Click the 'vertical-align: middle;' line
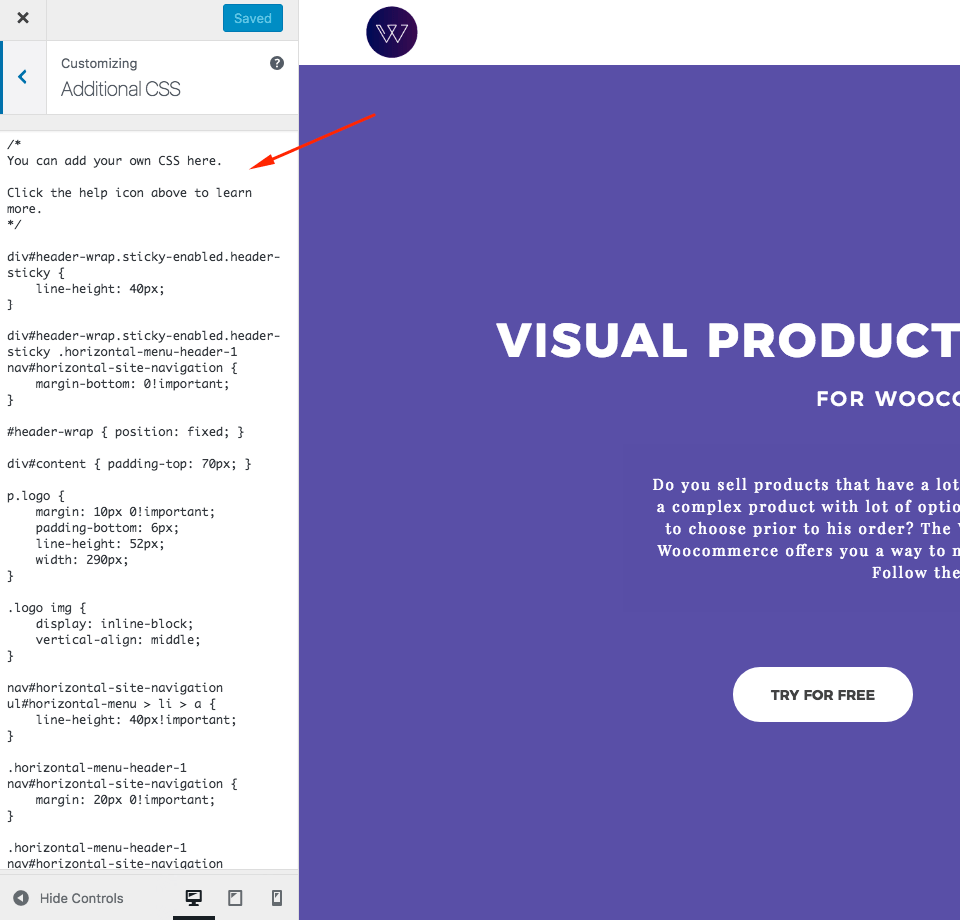Image resolution: width=960 pixels, height=920 pixels. 118,640
